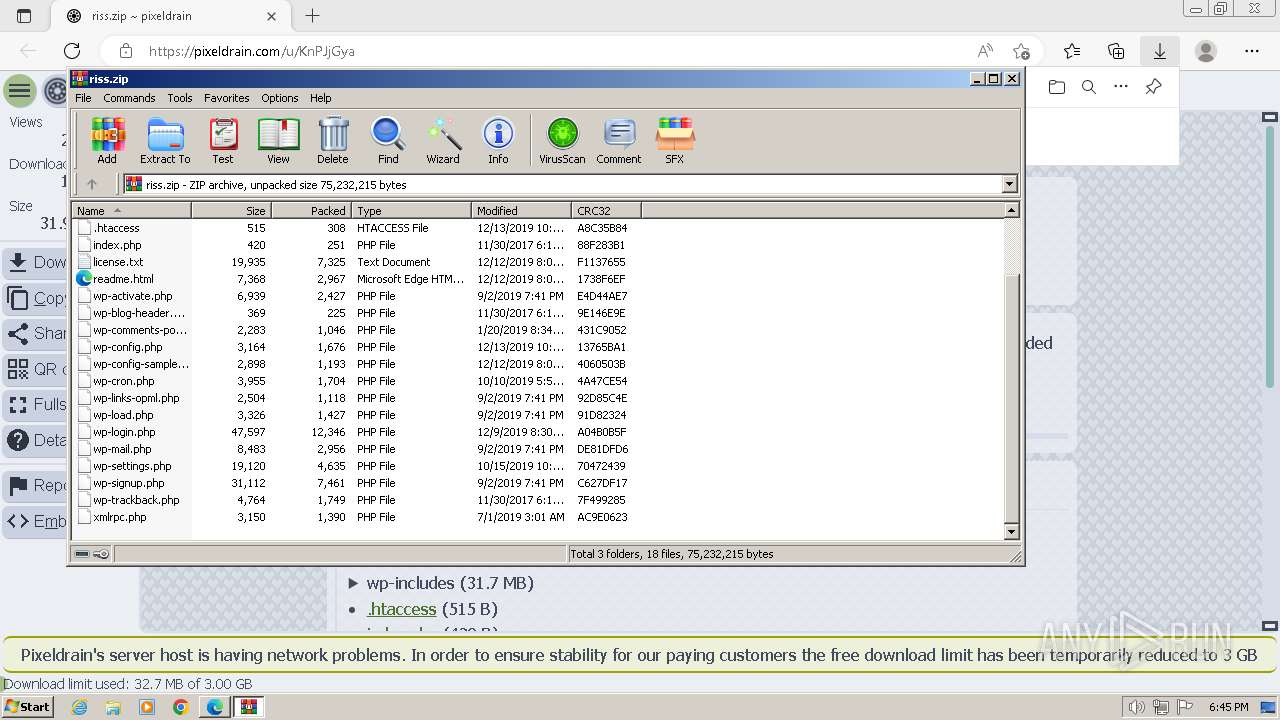Open the Favorites menu
Viewport: 1280px width, 720px height.
coord(227,98)
